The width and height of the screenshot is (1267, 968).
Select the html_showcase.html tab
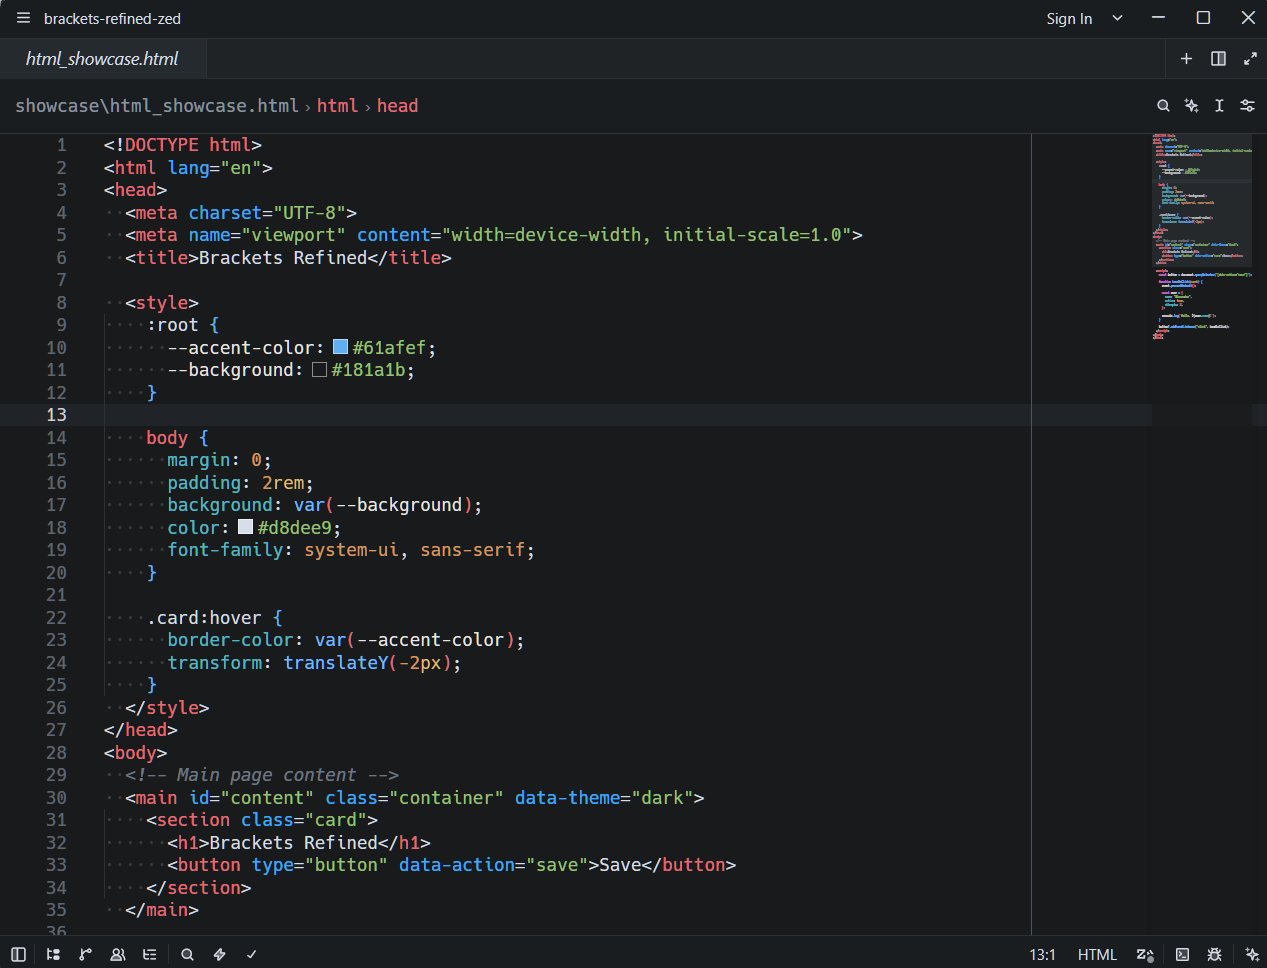click(102, 59)
